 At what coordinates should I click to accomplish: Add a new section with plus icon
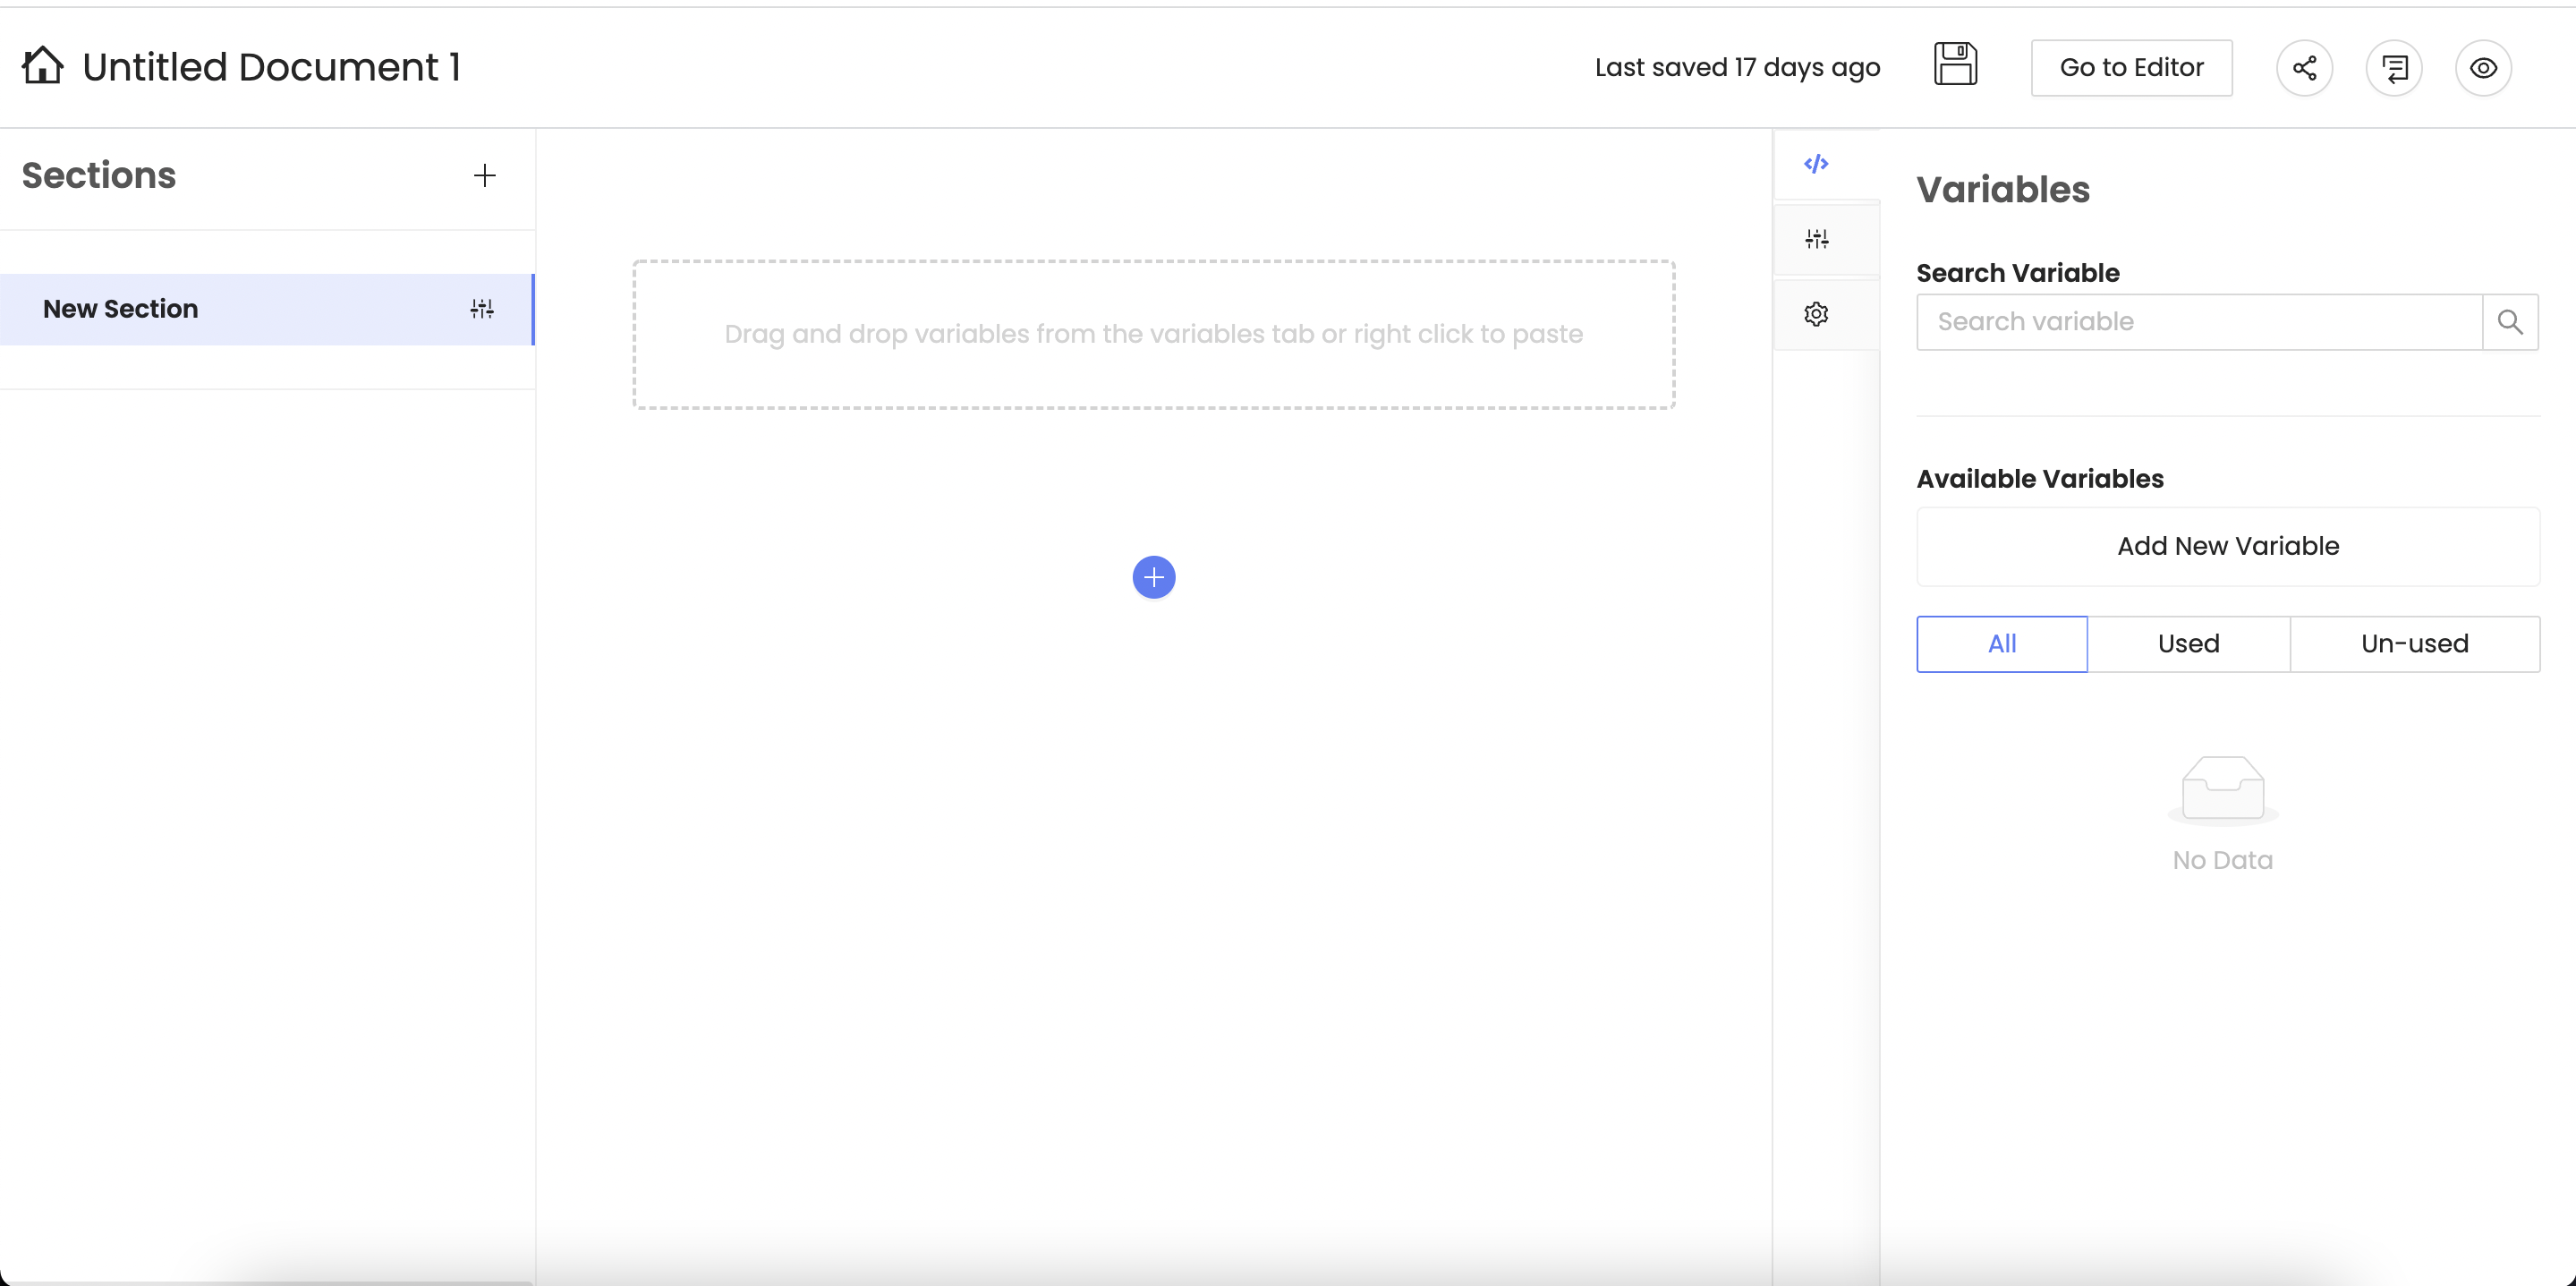coord(484,176)
